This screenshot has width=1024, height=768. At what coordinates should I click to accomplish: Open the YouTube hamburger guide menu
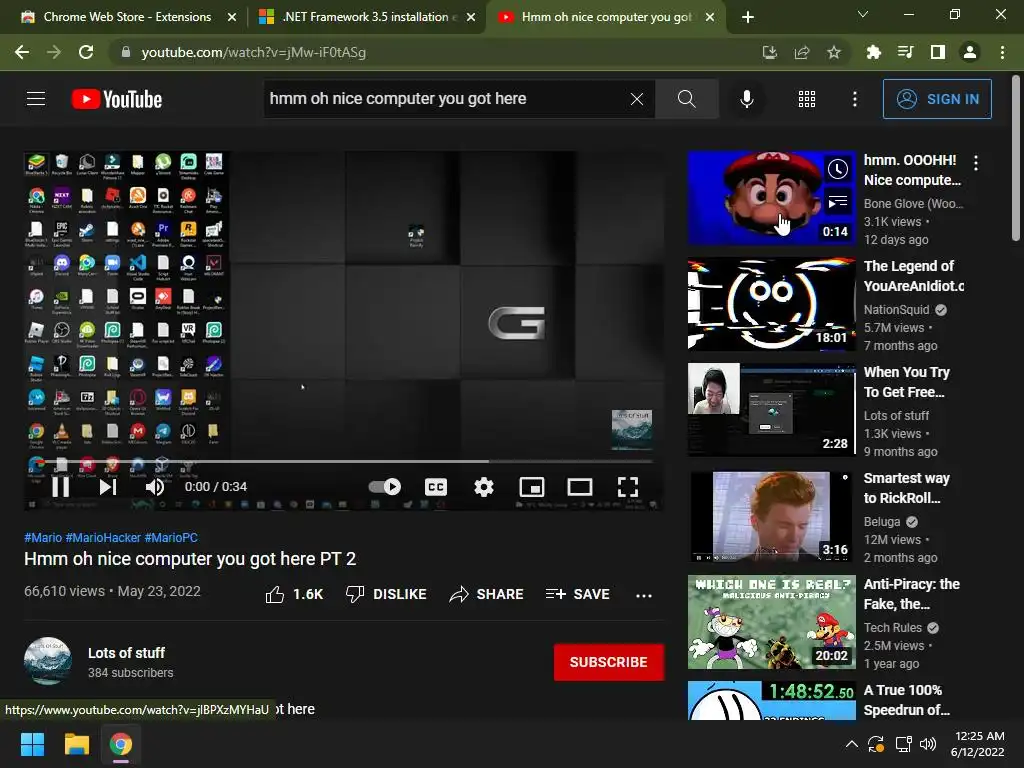(36, 99)
